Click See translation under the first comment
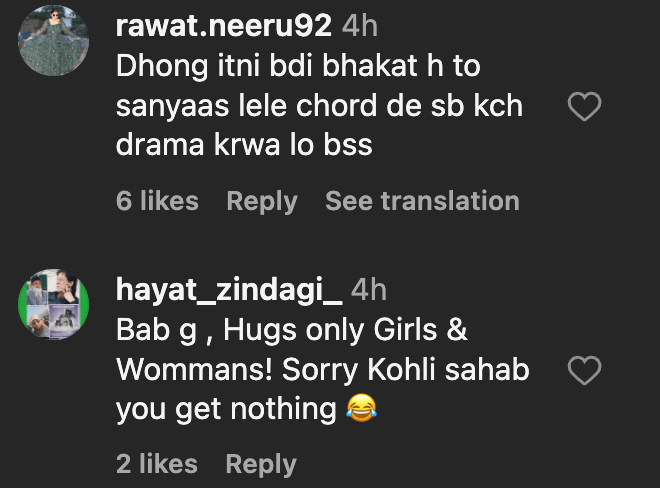 coord(422,201)
